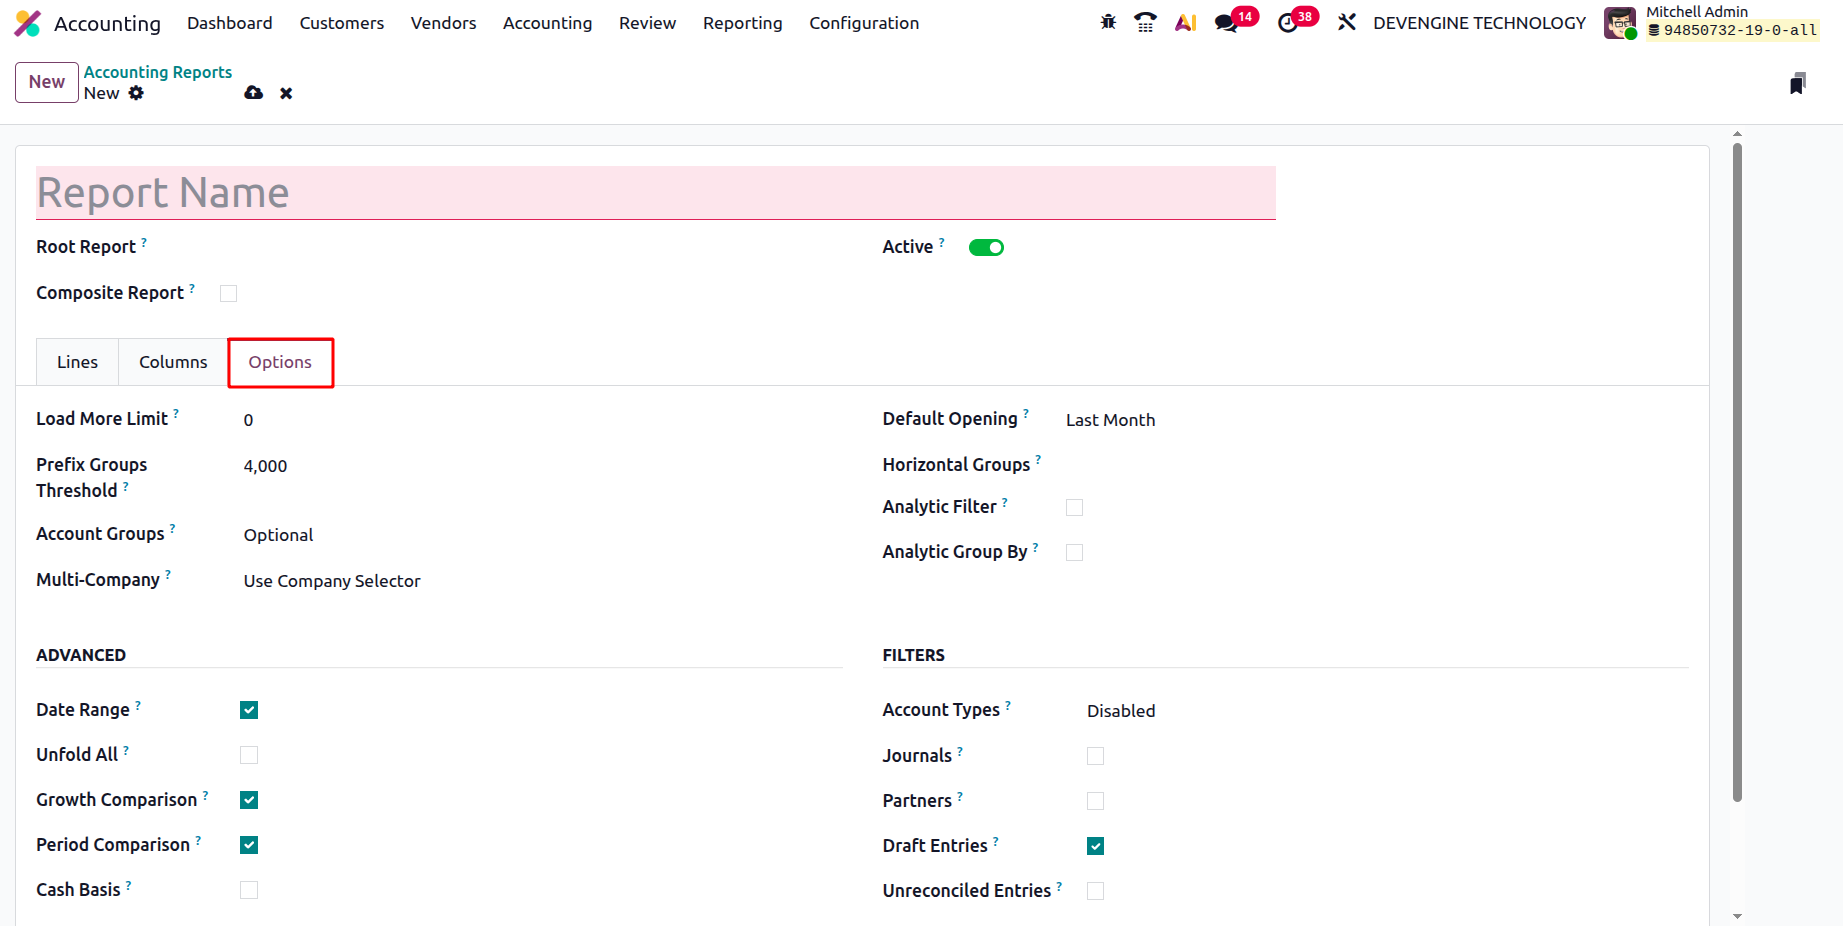
Task: Open the VoIP phone dialer
Action: tap(1145, 22)
